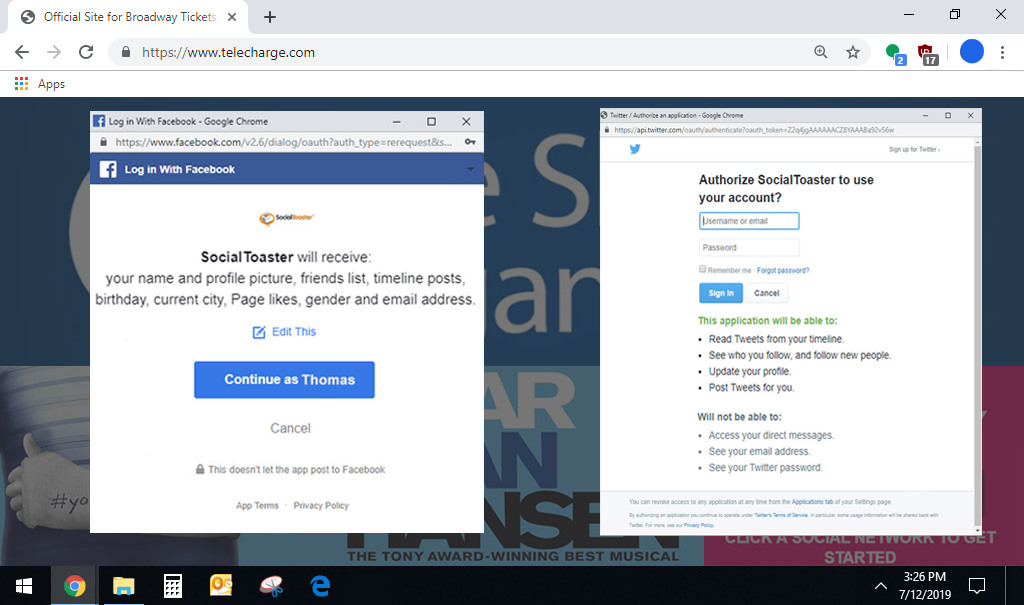This screenshot has width=1024, height=605.
Task: Open Microsoft Edge from the taskbar
Action: coord(320,586)
